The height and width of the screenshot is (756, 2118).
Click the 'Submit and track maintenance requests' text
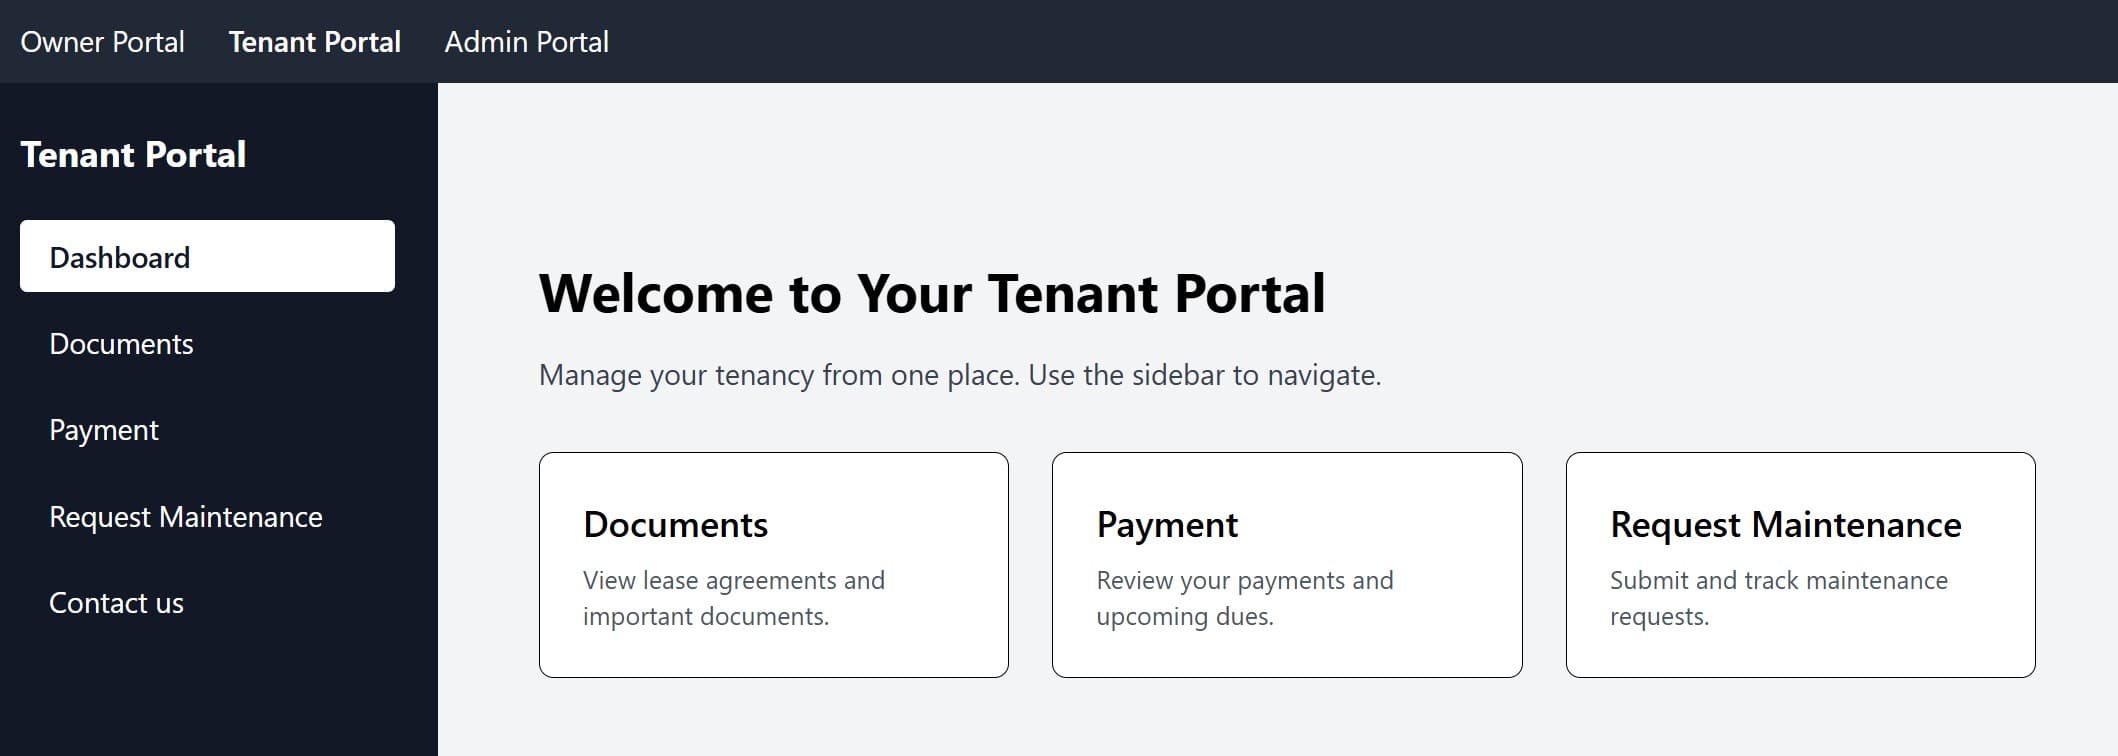[1778, 598]
